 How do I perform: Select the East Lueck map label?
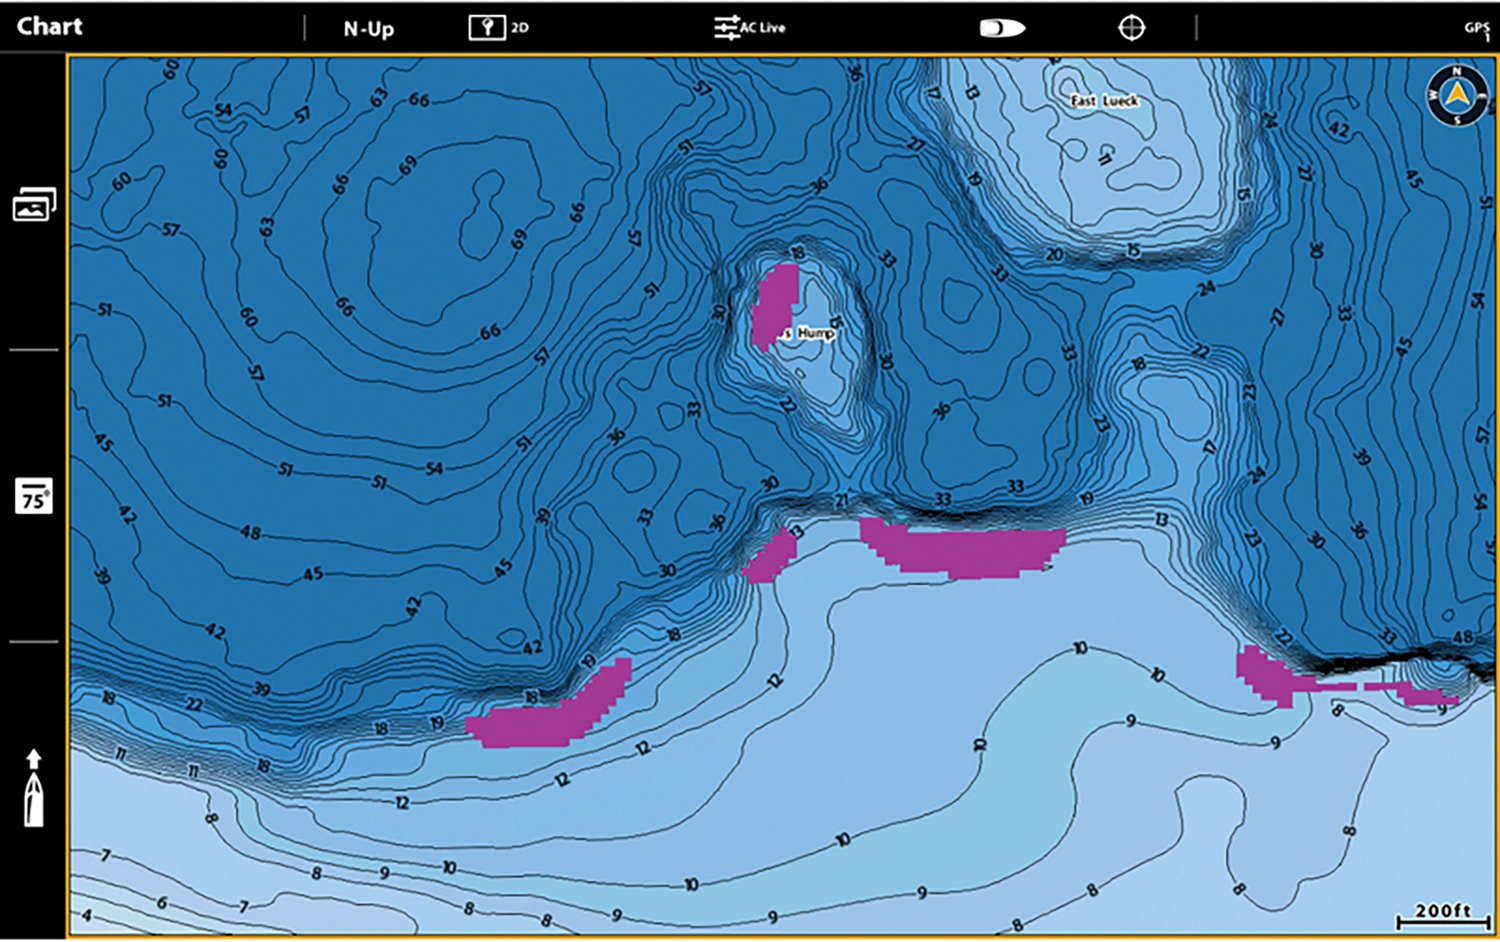1104,101
